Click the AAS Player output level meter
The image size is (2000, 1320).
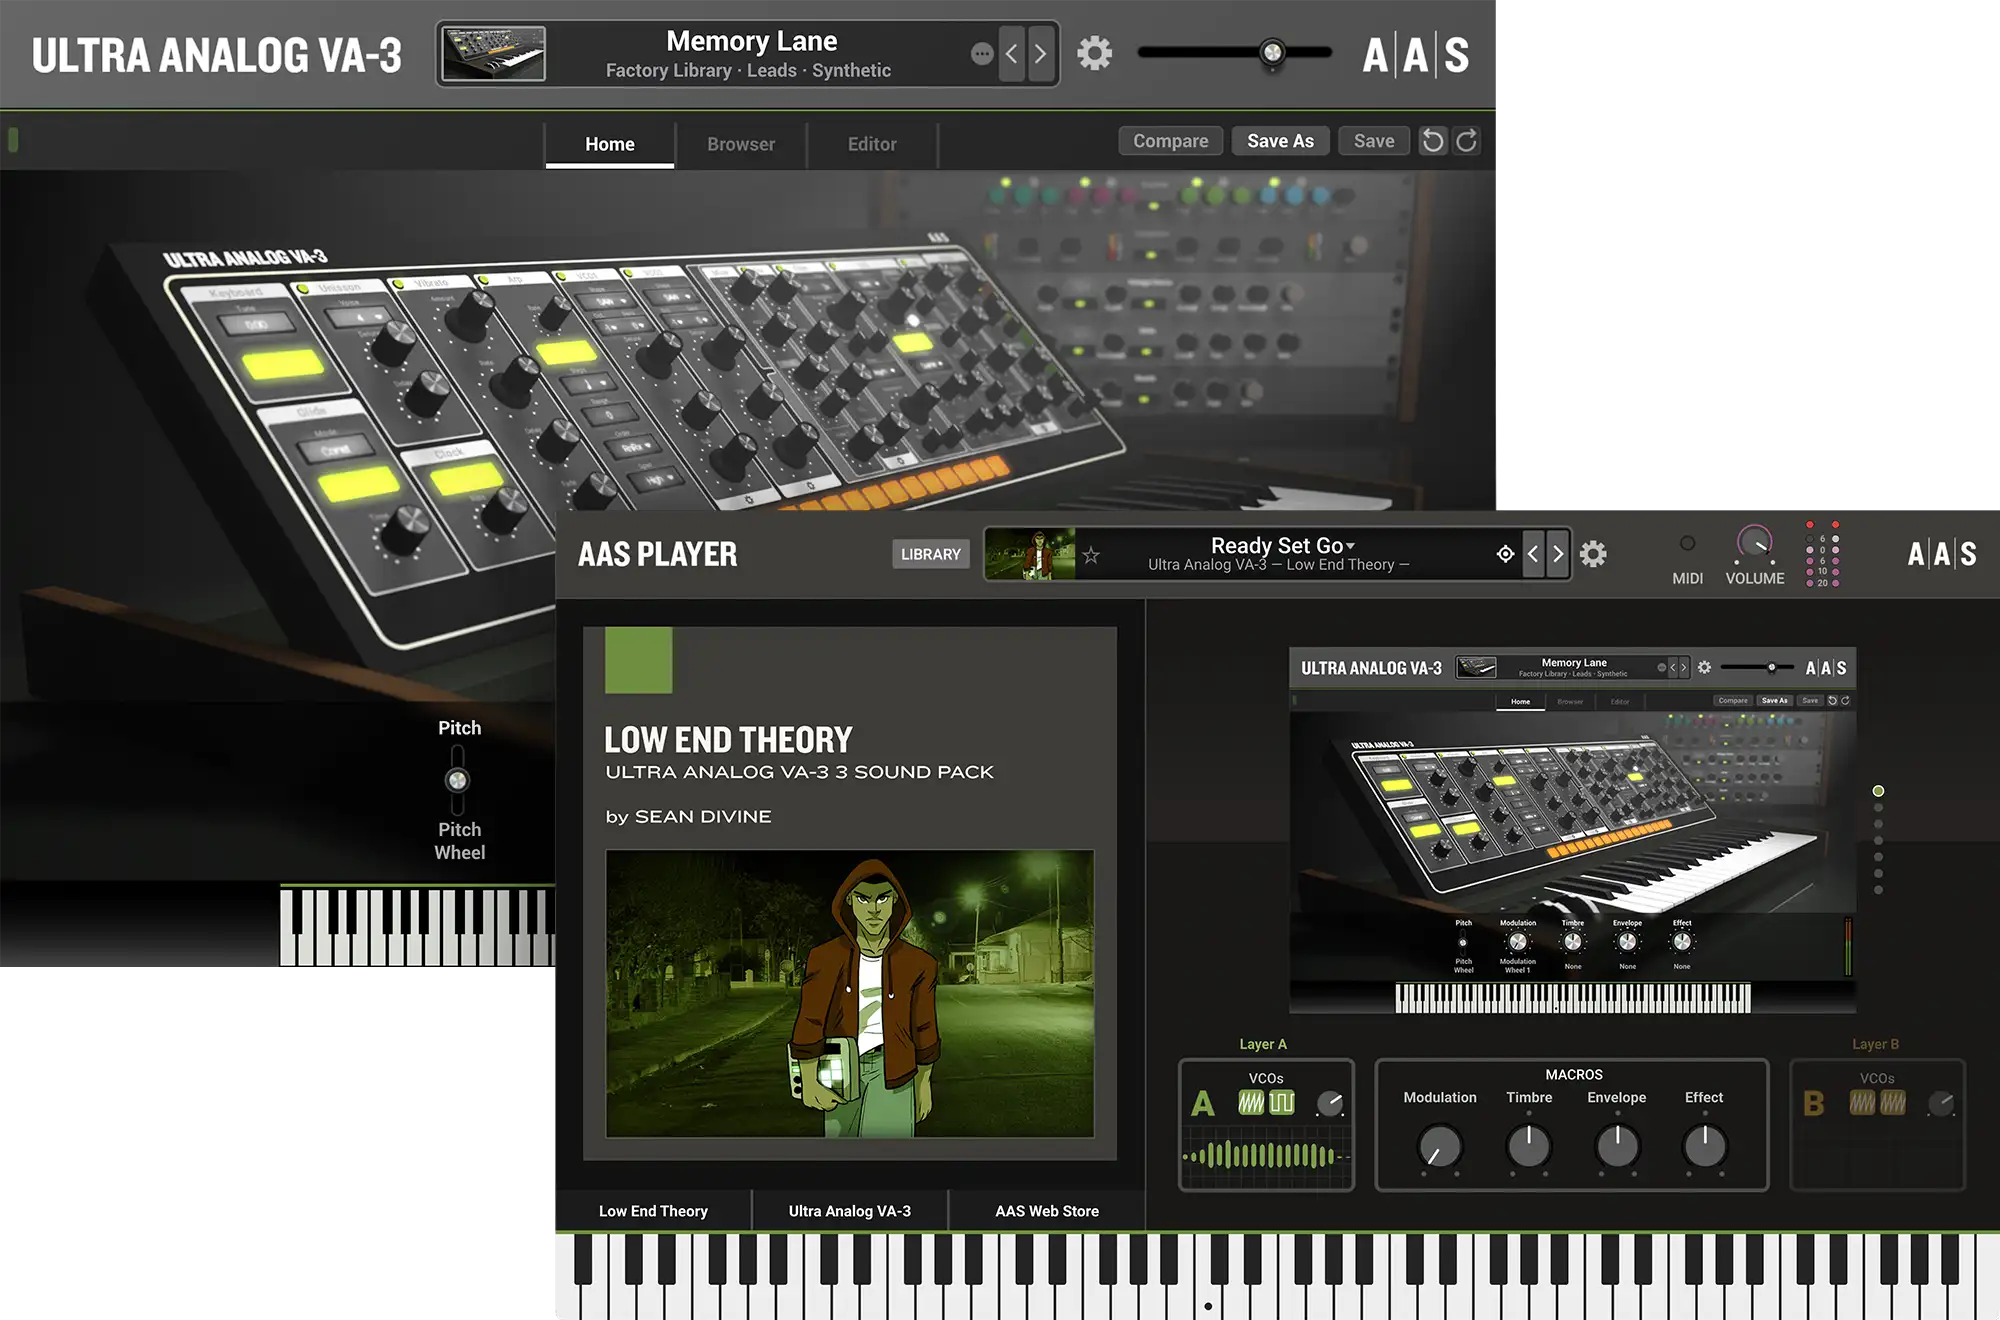pos(1822,553)
